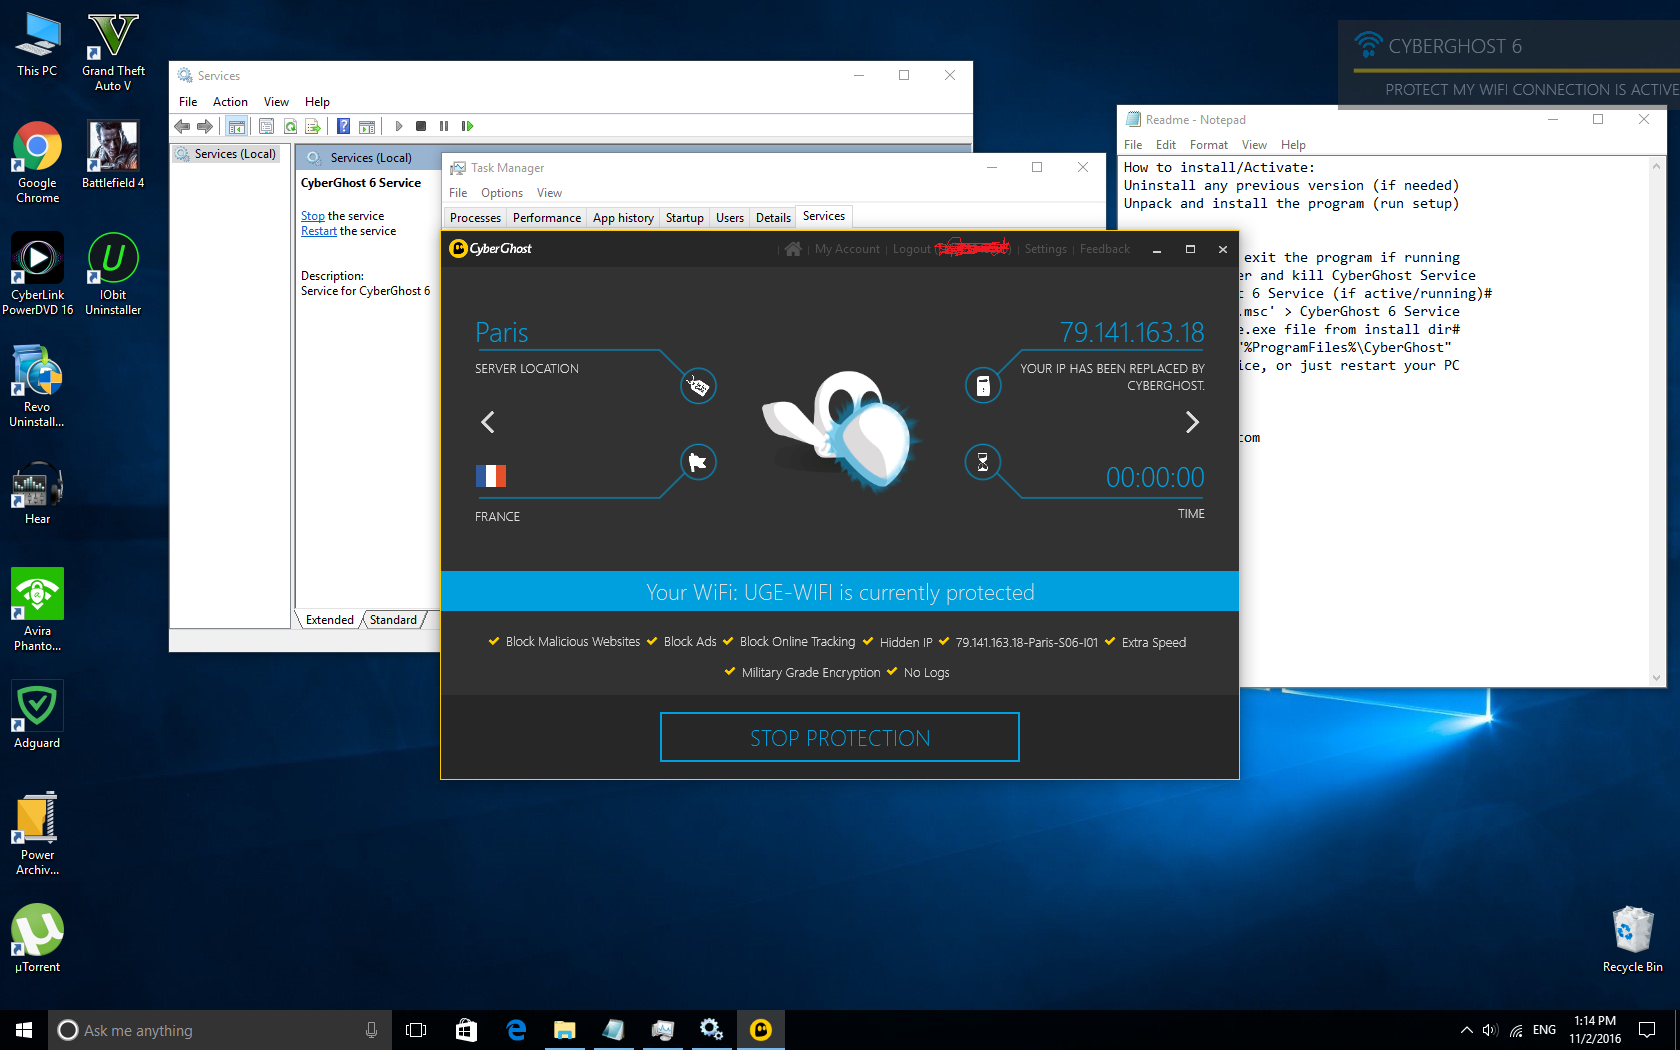This screenshot has height=1050, width=1680.
Task: Click the Feedback link in CyberGhost
Action: [1105, 249]
